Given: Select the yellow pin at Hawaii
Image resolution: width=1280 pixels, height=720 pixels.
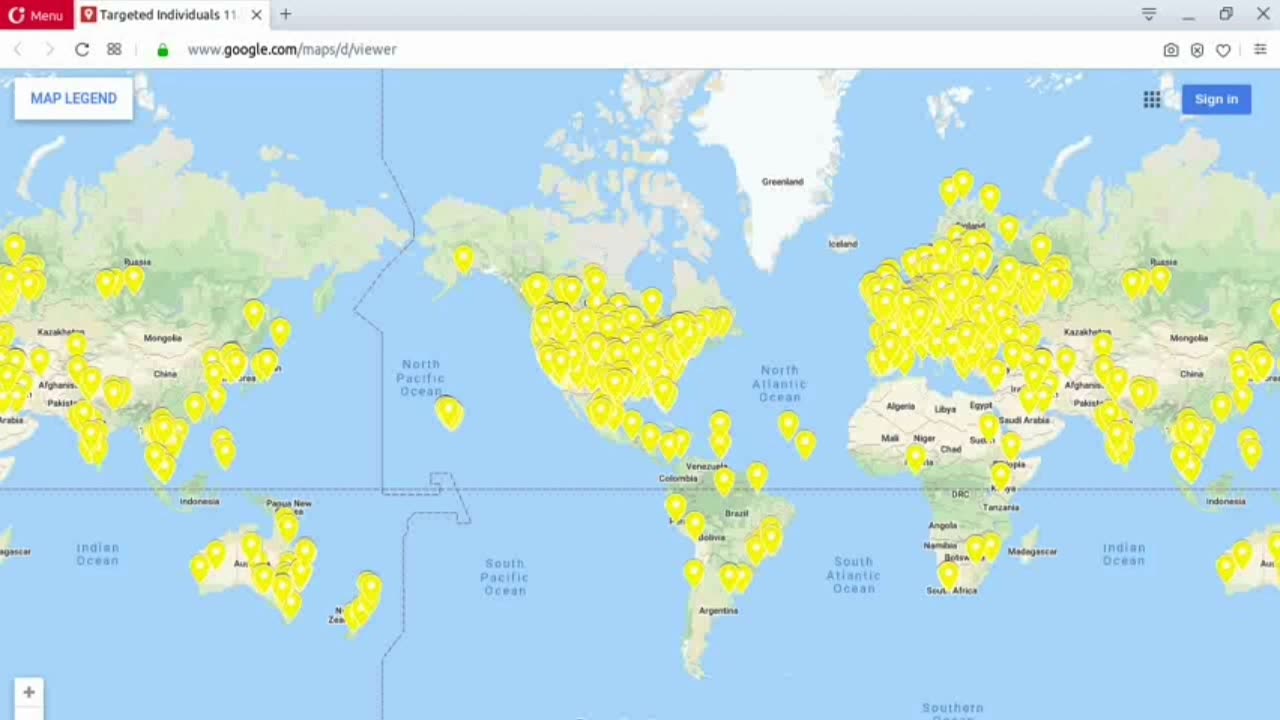Looking at the screenshot, I should pyautogui.click(x=449, y=412).
